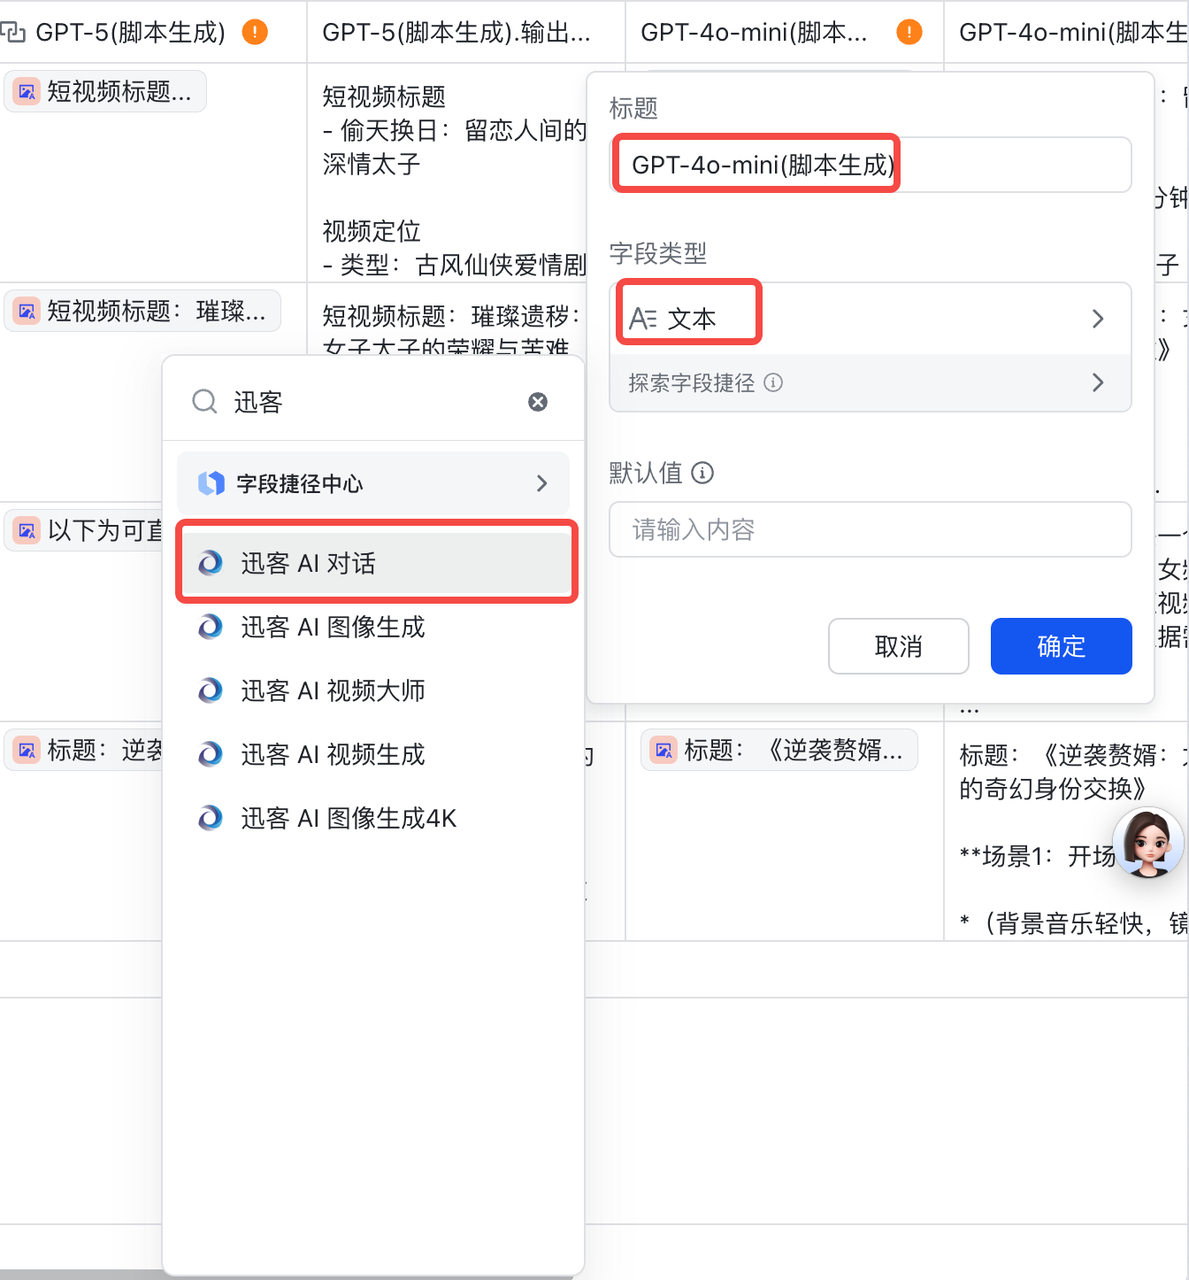Click the orange warning icon beside GPT-5(脚本生成)
Viewport: 1189px width, 1280px height.
pos(255,32)
